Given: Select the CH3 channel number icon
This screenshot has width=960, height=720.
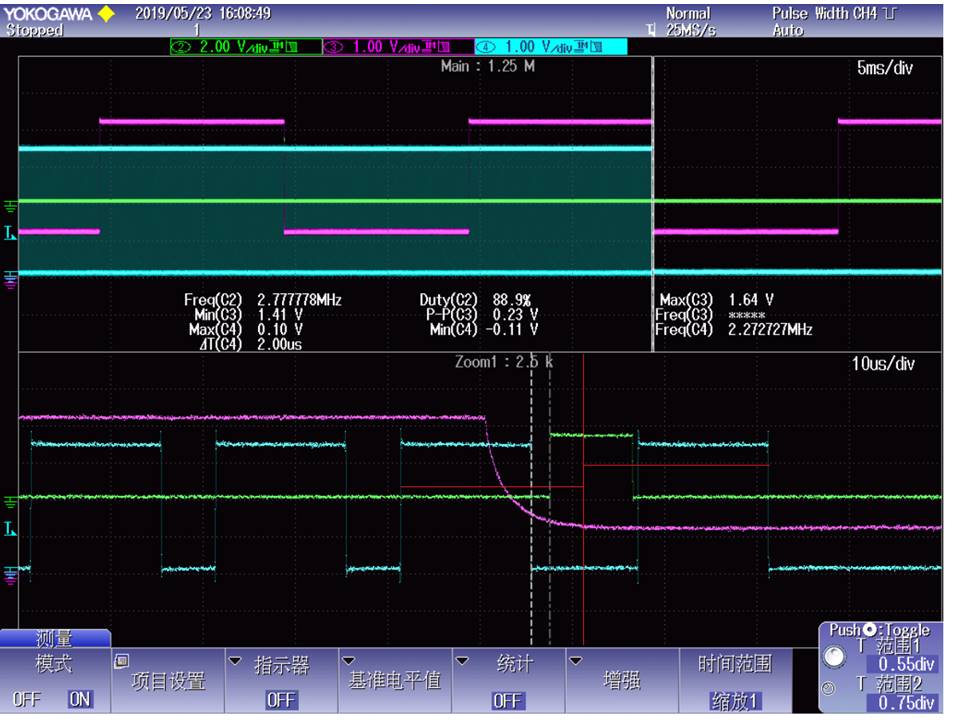Looking at the screenshot, I should point(333,47).
